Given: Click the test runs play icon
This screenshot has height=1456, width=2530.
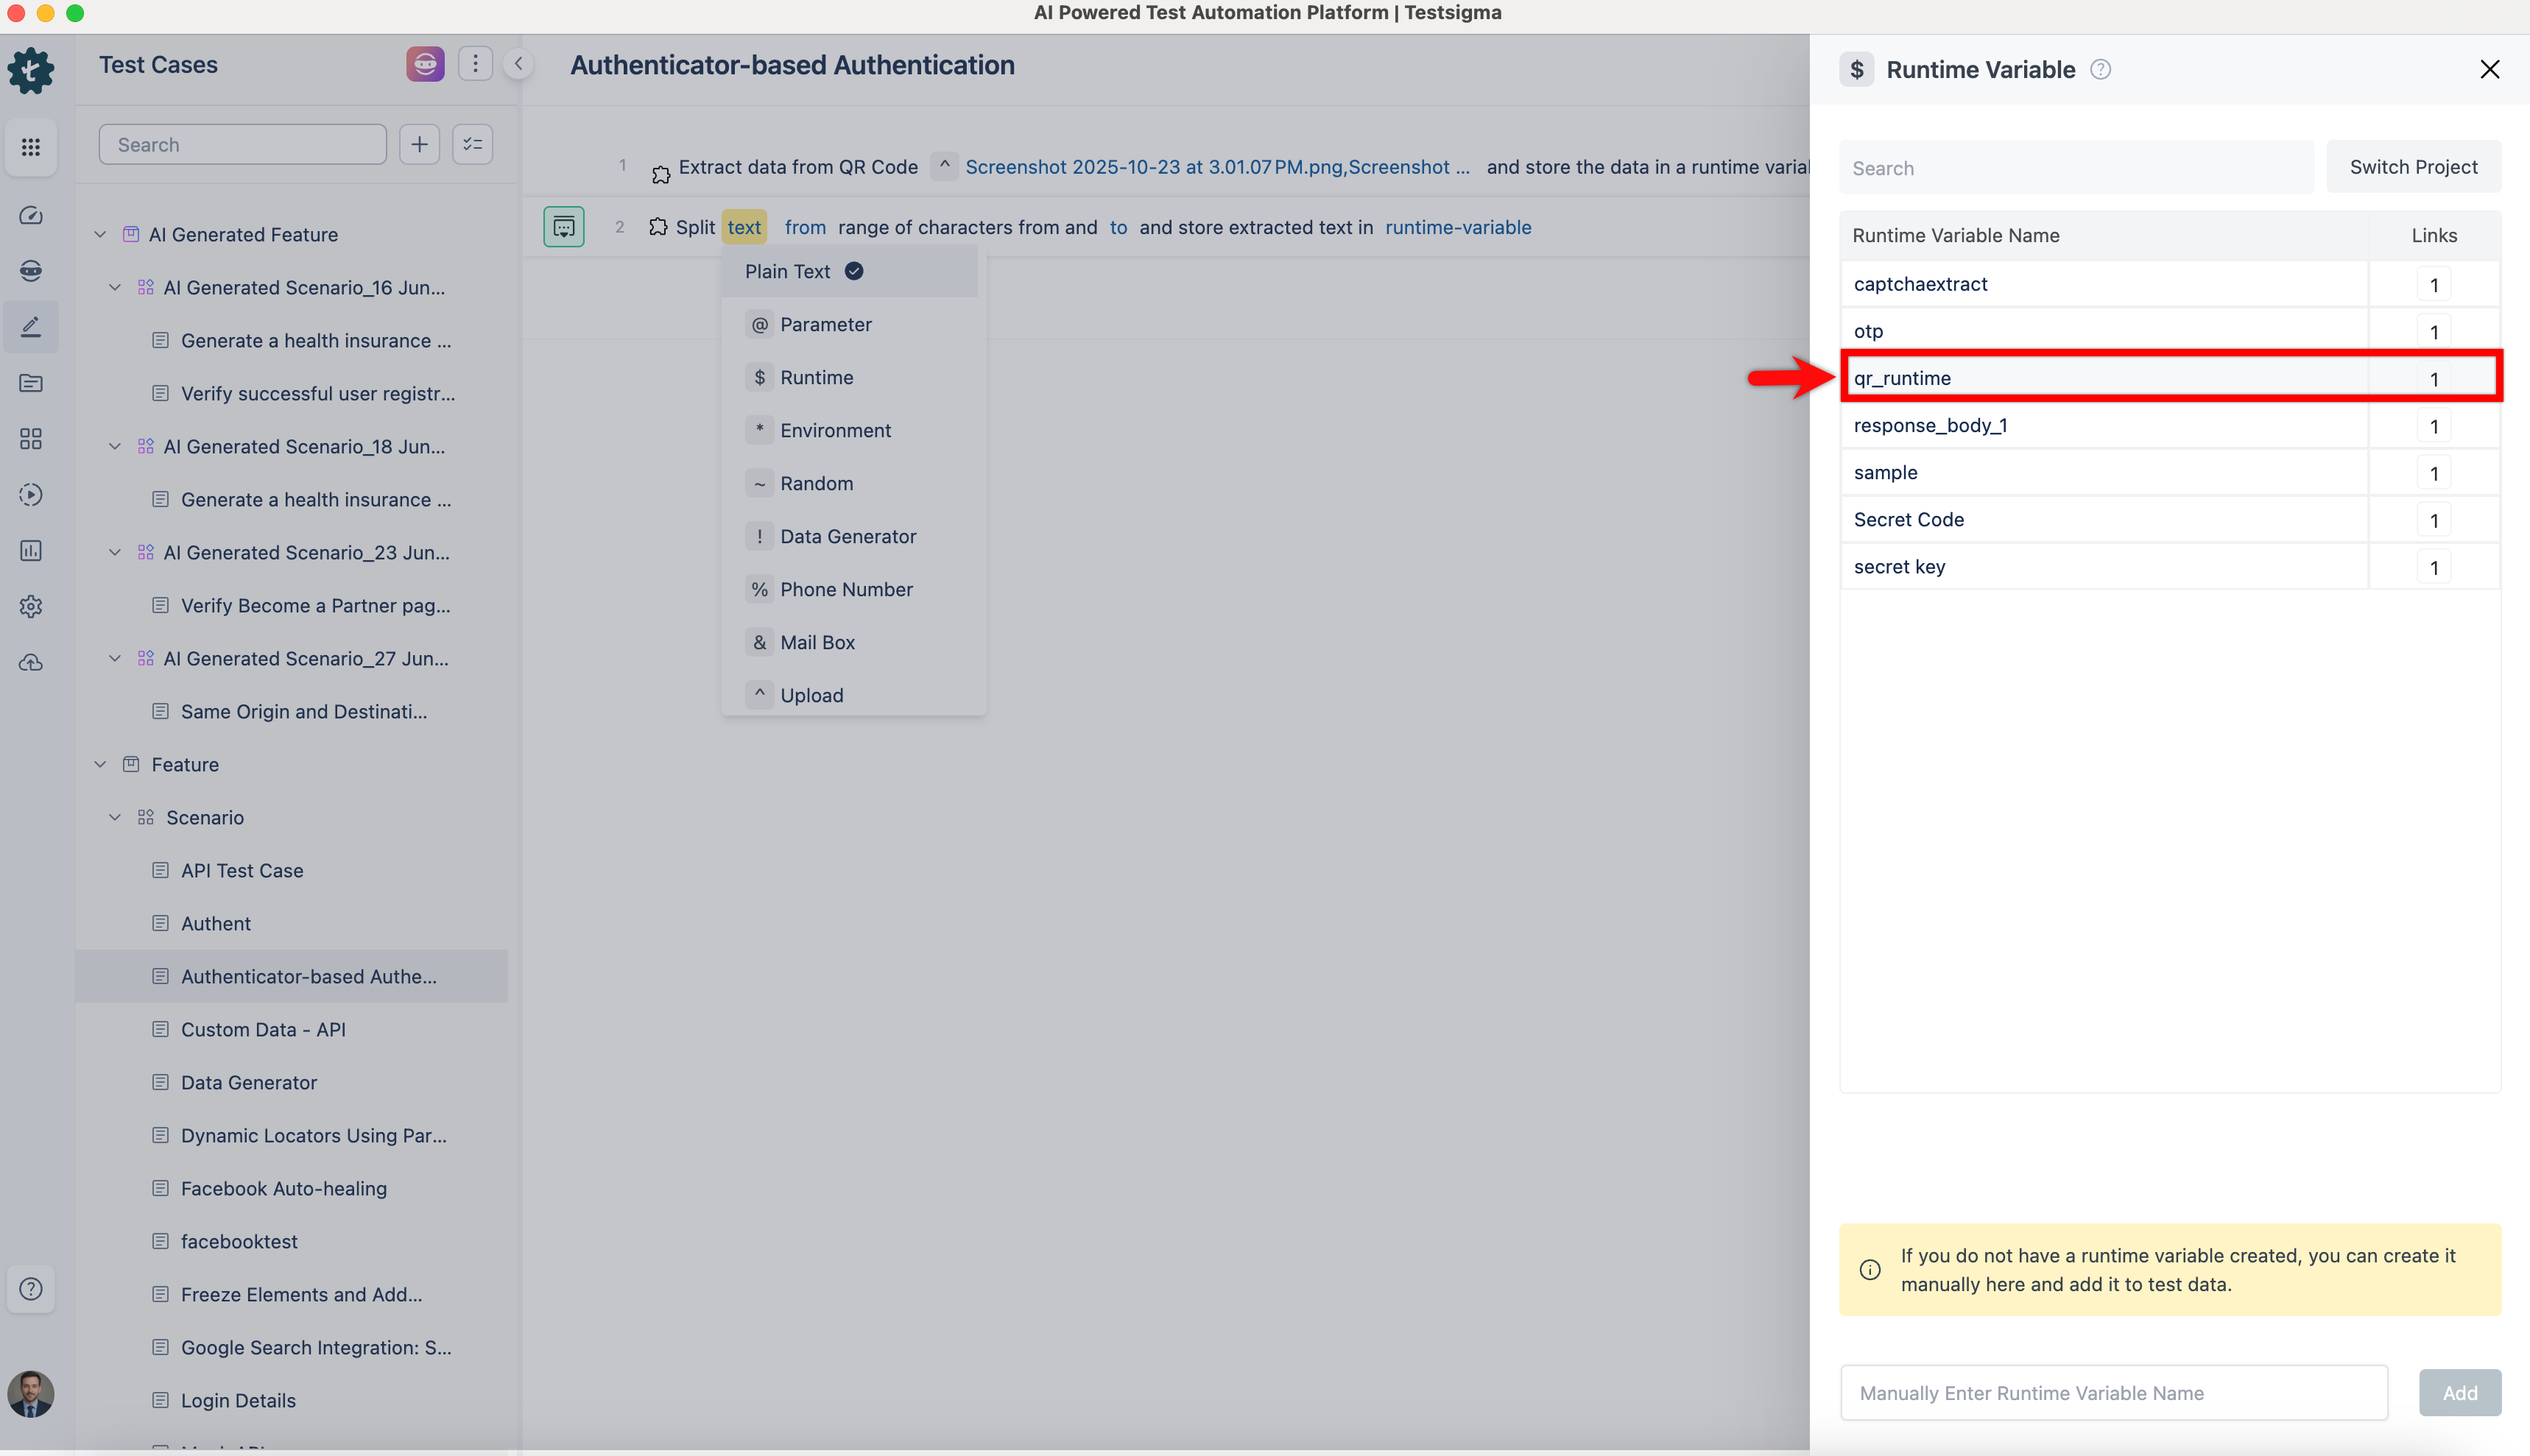Looking at the screenshot, I should coord(31,494).
